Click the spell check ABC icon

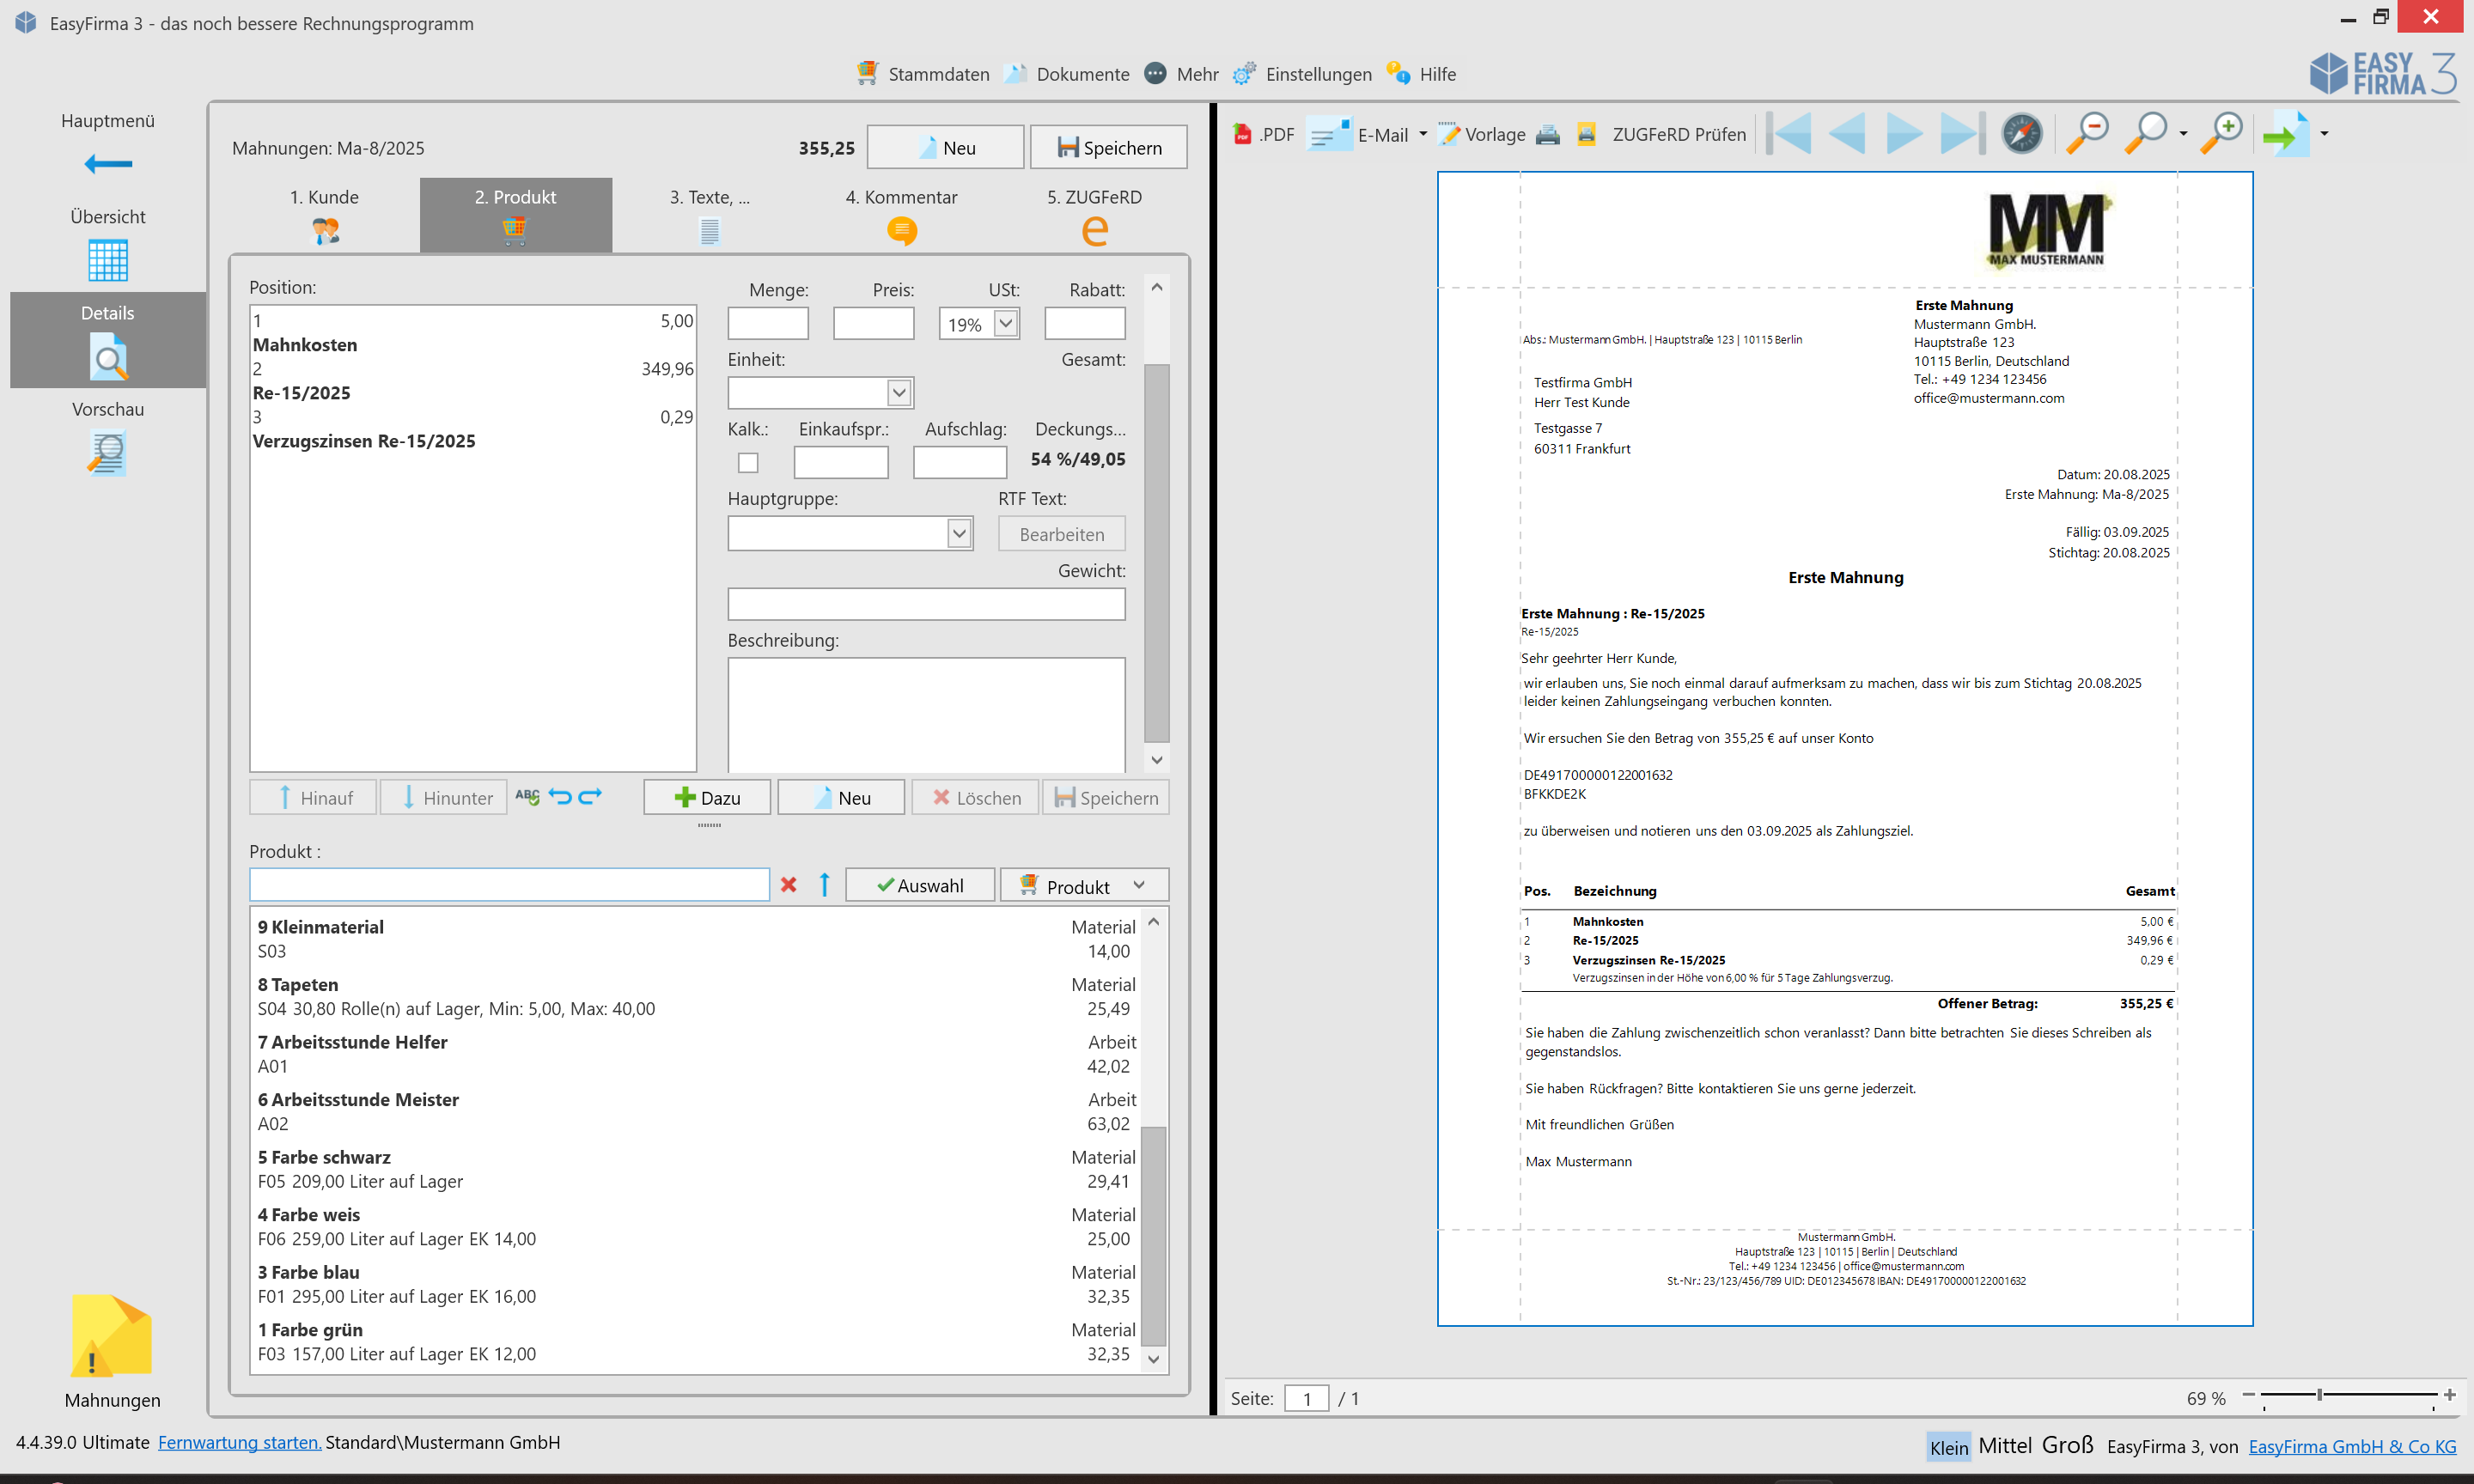pyautogui.click(x=527, y=797)
